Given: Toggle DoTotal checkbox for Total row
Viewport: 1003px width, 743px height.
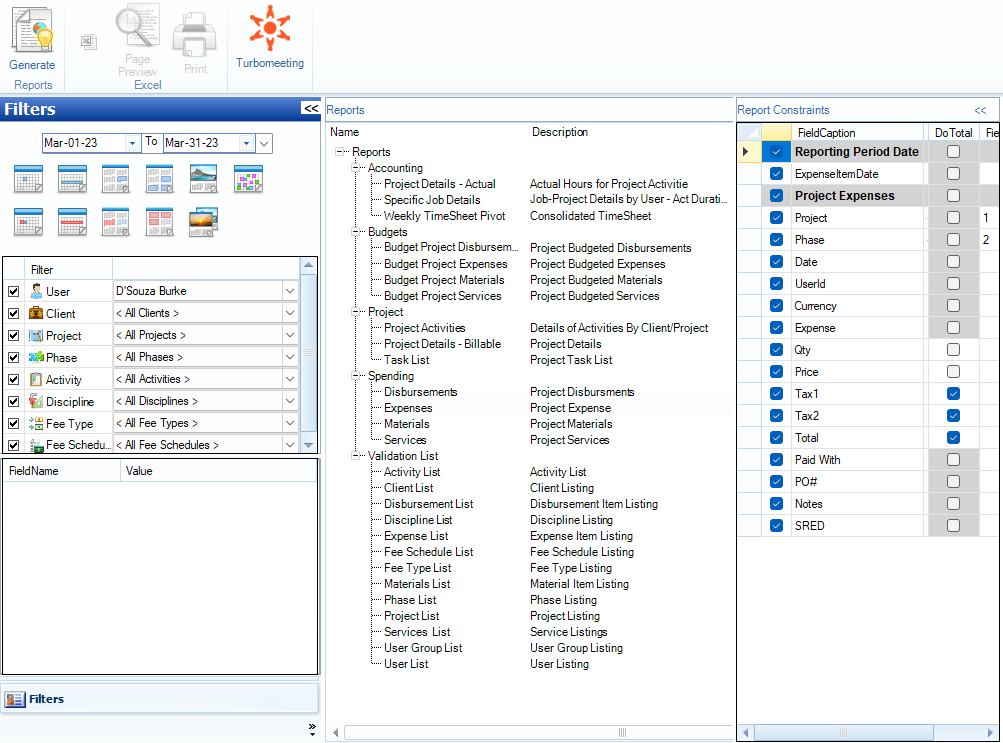Looking at the screenshot, I should click(953, 437).
